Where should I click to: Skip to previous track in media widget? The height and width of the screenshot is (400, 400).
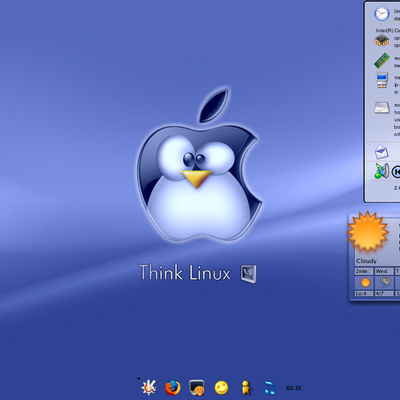pos(396,172)
